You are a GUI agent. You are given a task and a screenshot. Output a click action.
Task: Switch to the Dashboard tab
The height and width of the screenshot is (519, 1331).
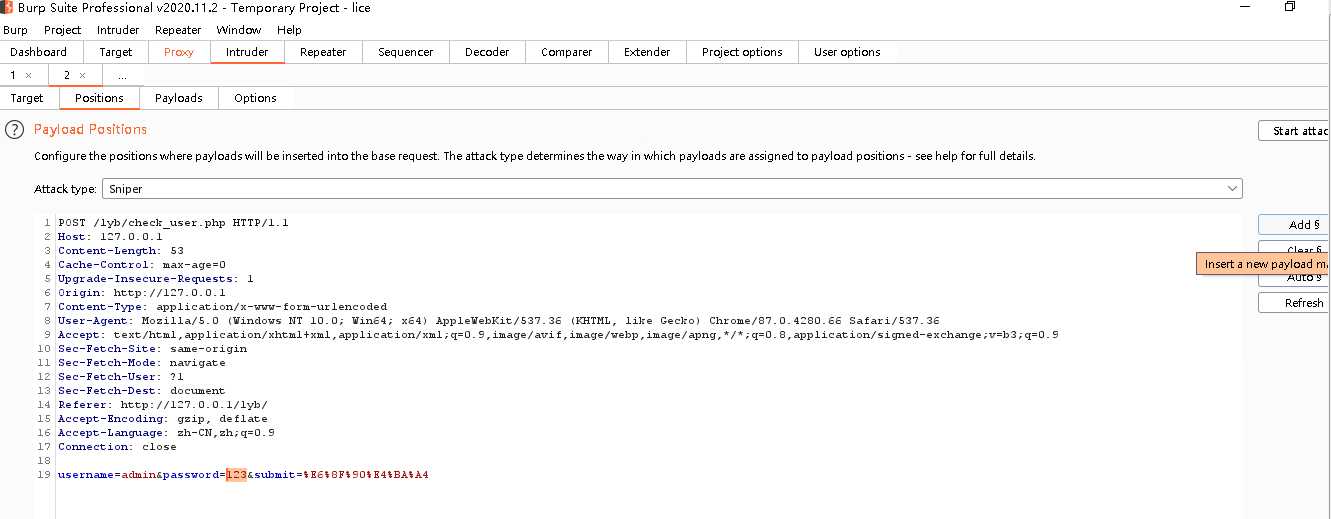39,52
